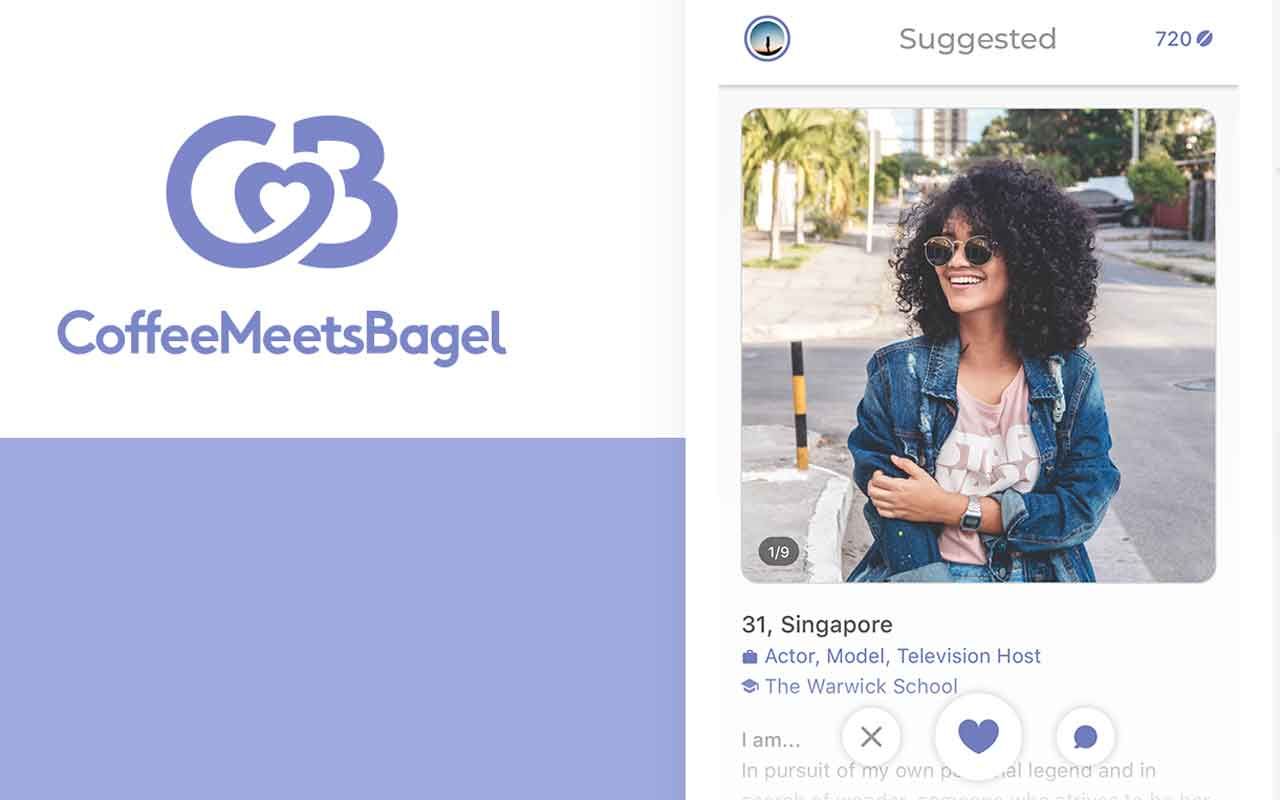Image resolution: width=1280 pixels, height=800 pixels.
Task: Click 'The Warwick School' education text
Action: pyautogui.click(x=861, y=686)
